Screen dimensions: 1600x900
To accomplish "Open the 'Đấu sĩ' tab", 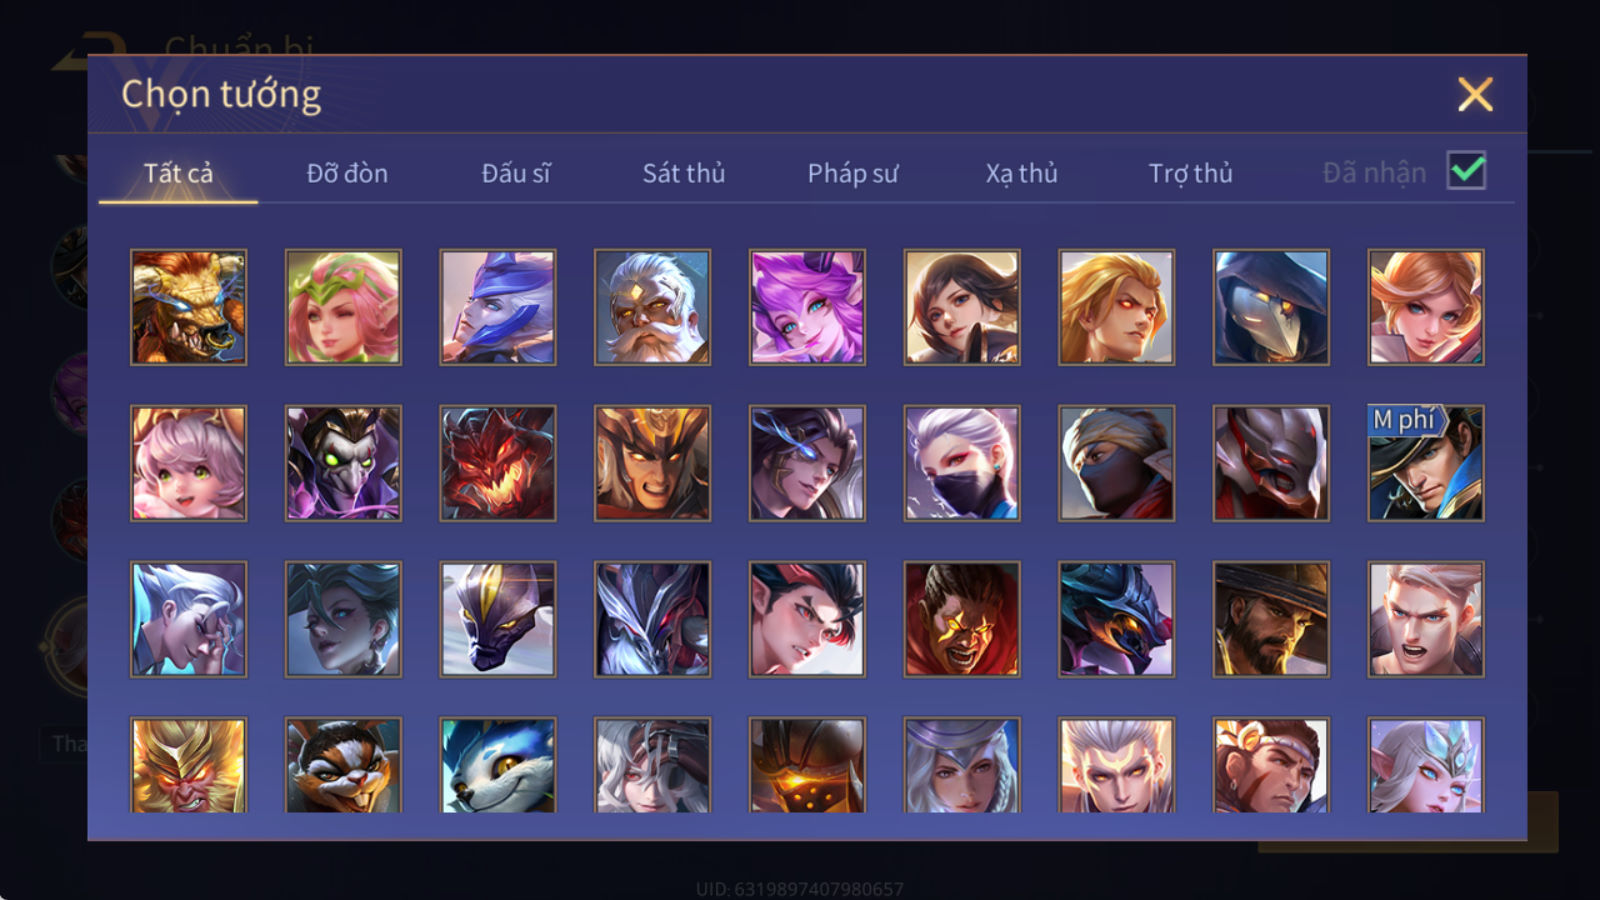I will [516, 173].
